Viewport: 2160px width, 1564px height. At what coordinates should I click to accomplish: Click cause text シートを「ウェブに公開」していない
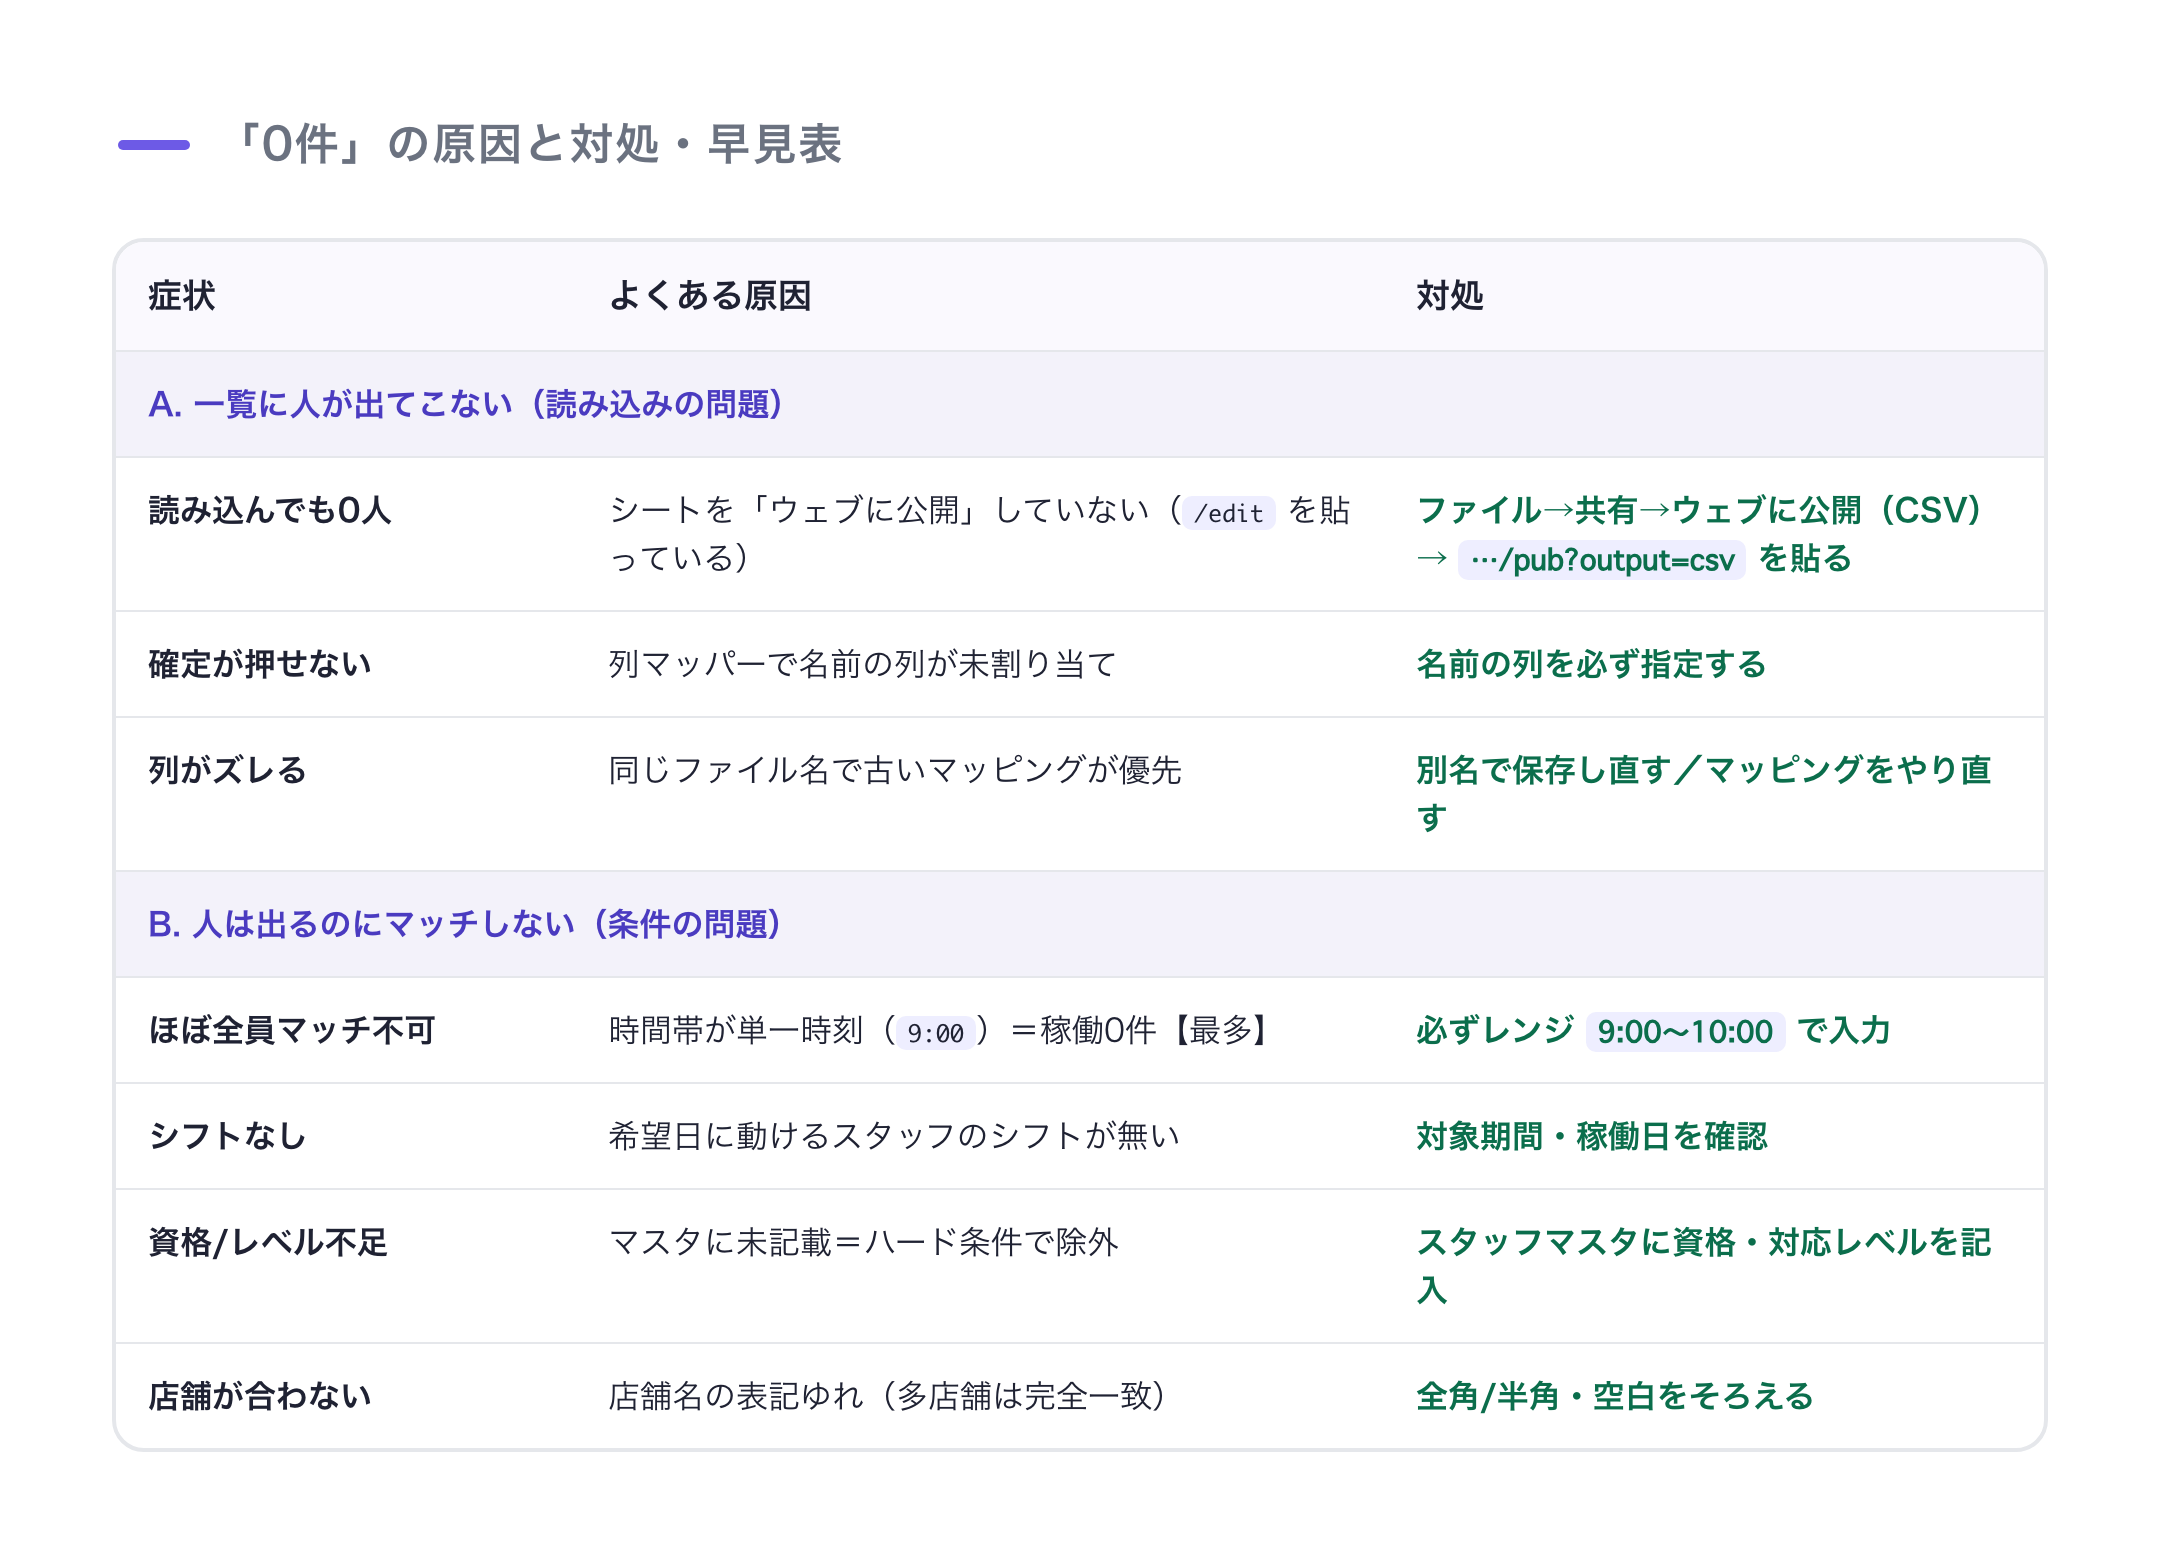(x=881, y=511)
